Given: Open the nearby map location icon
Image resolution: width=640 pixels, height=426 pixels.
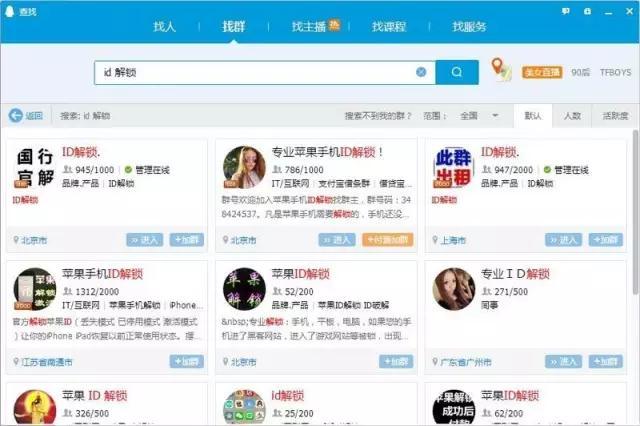Looking at the screenshot, I should (x=501, y=70).
